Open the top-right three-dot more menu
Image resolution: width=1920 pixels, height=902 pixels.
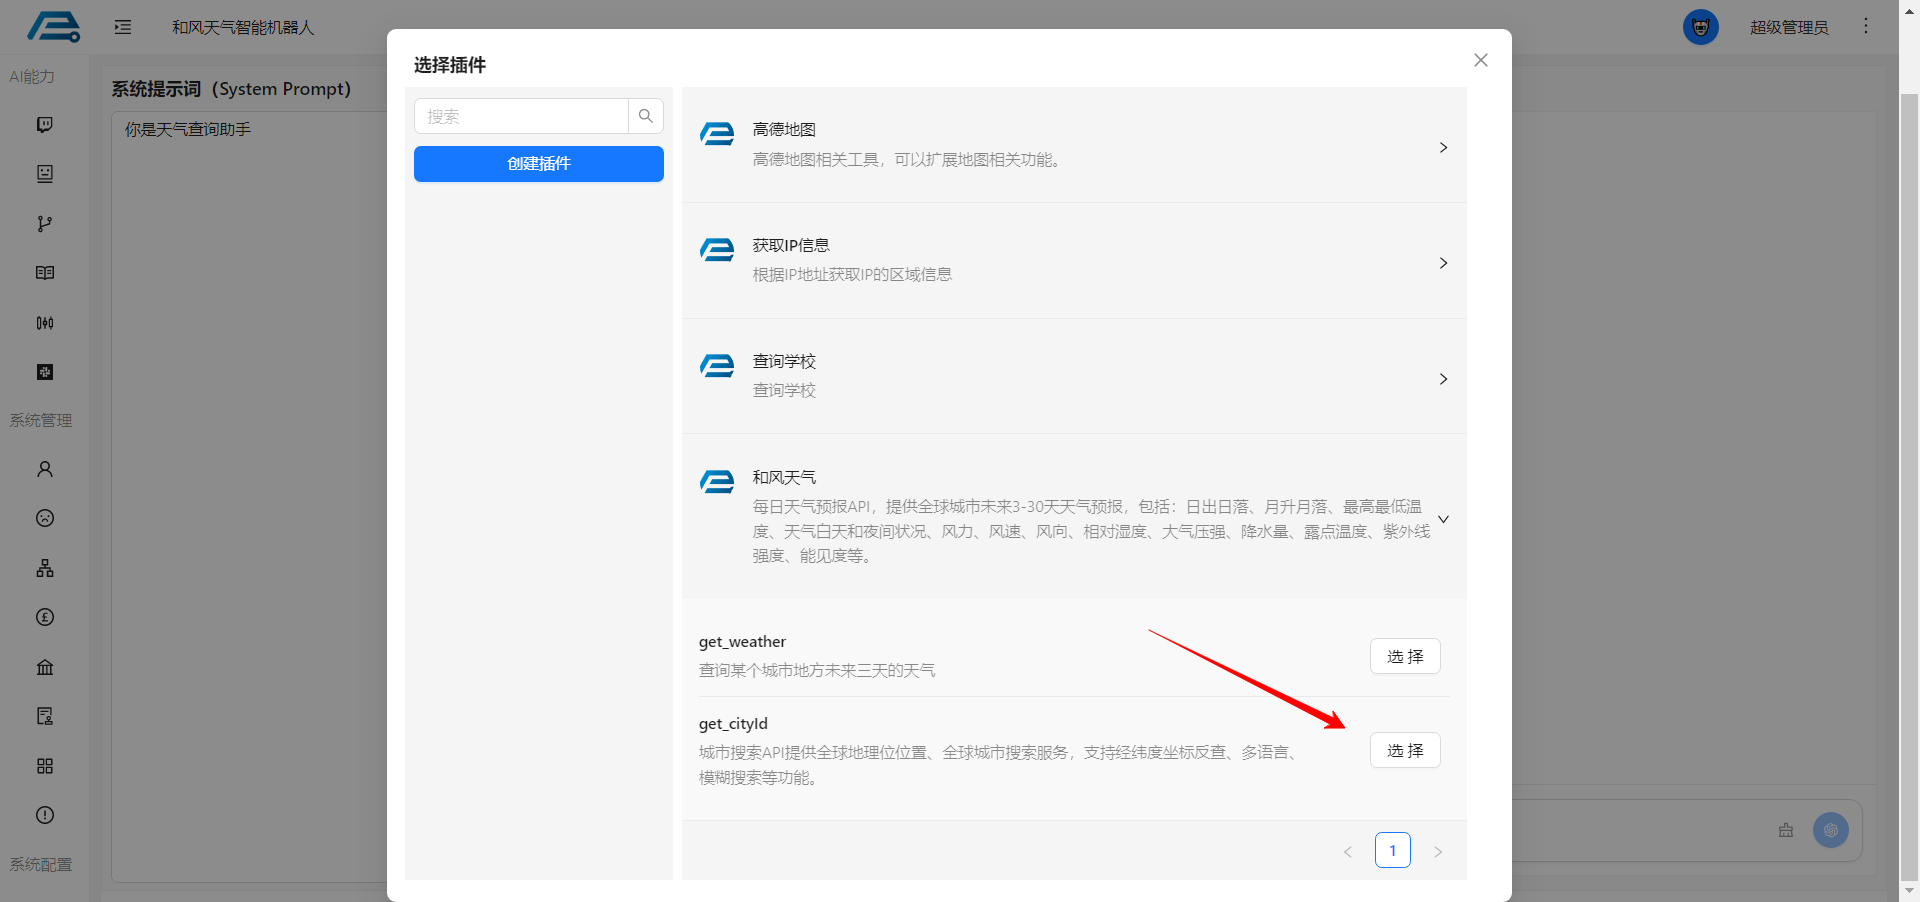1866,26
